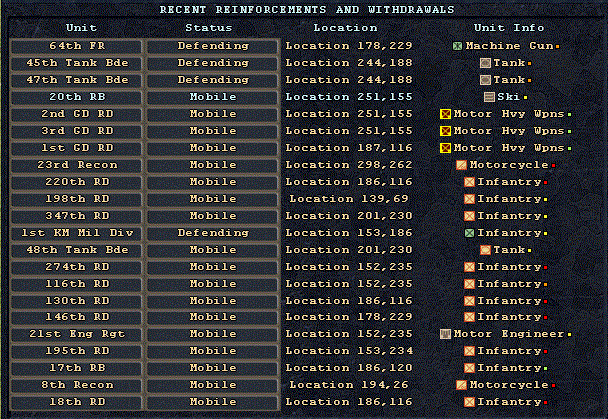Click the Tank icon for 47th Tank Bde

click(x=485, y=80)
